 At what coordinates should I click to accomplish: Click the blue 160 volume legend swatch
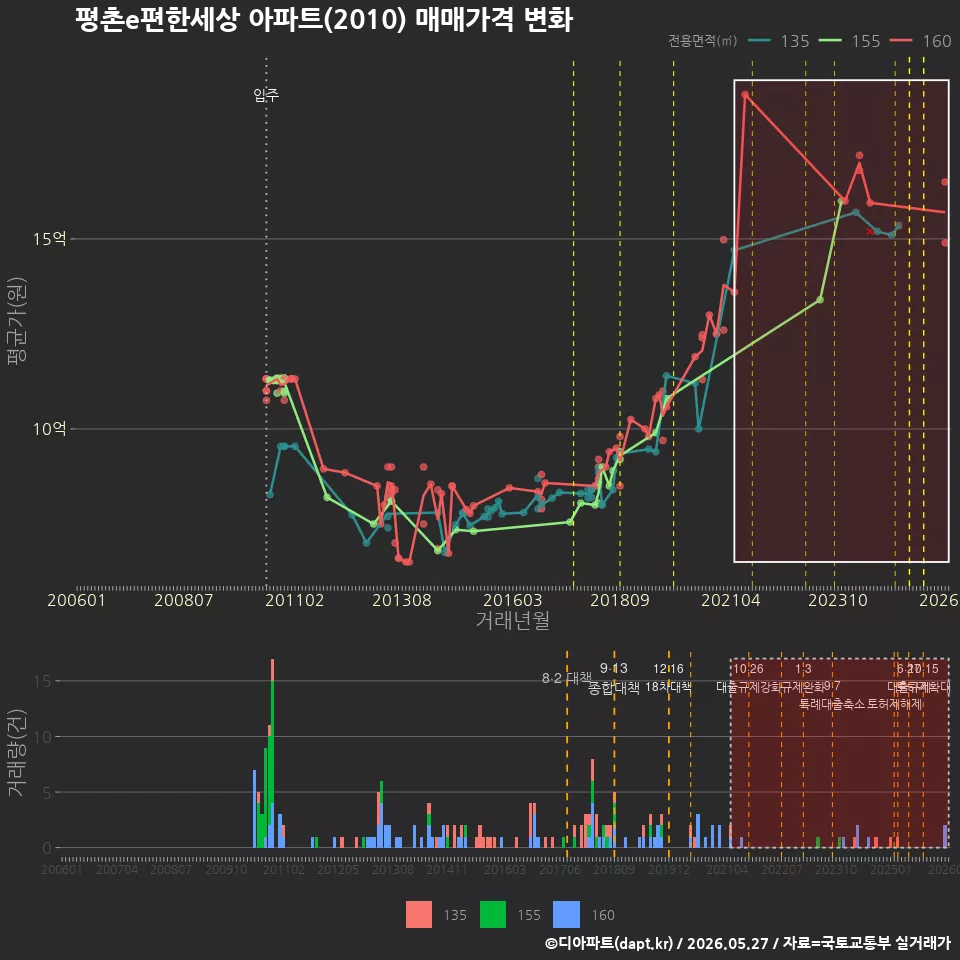566,915
